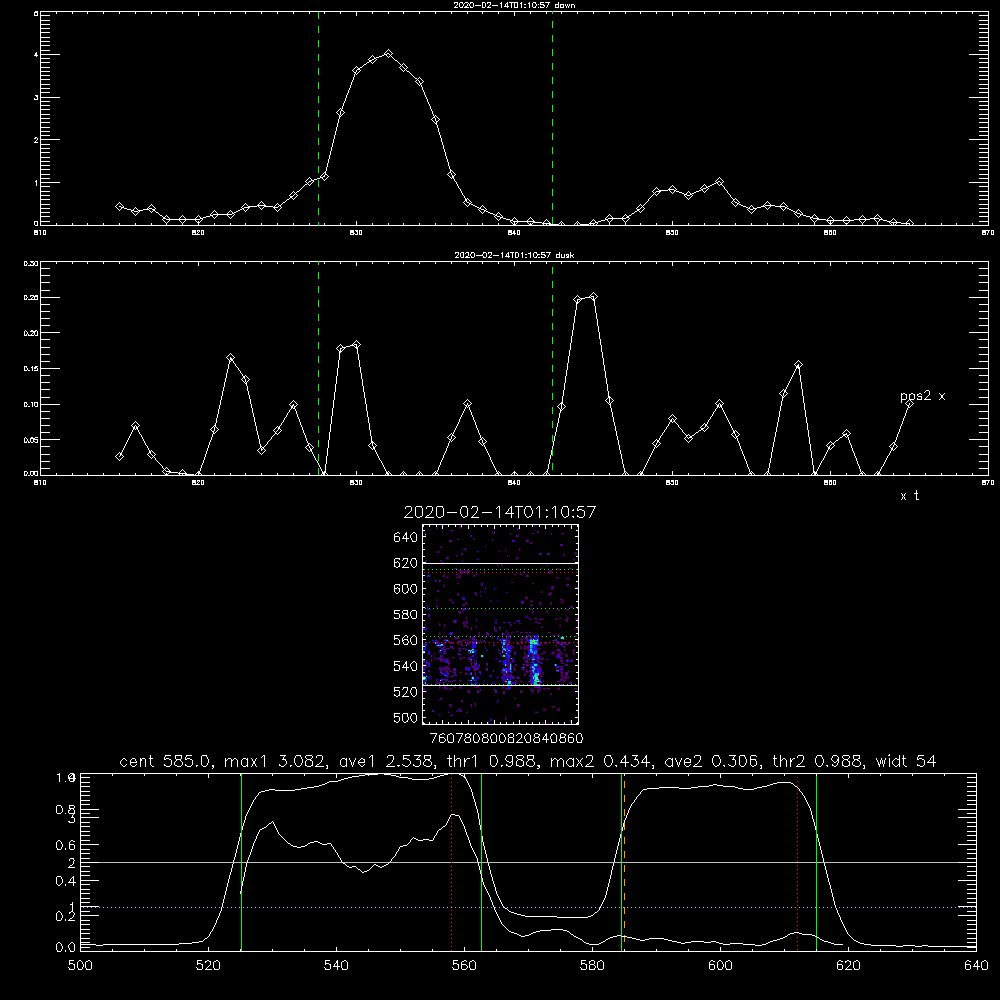
Task: Select the 'cent 585.0' value
Action: point(168,761)
